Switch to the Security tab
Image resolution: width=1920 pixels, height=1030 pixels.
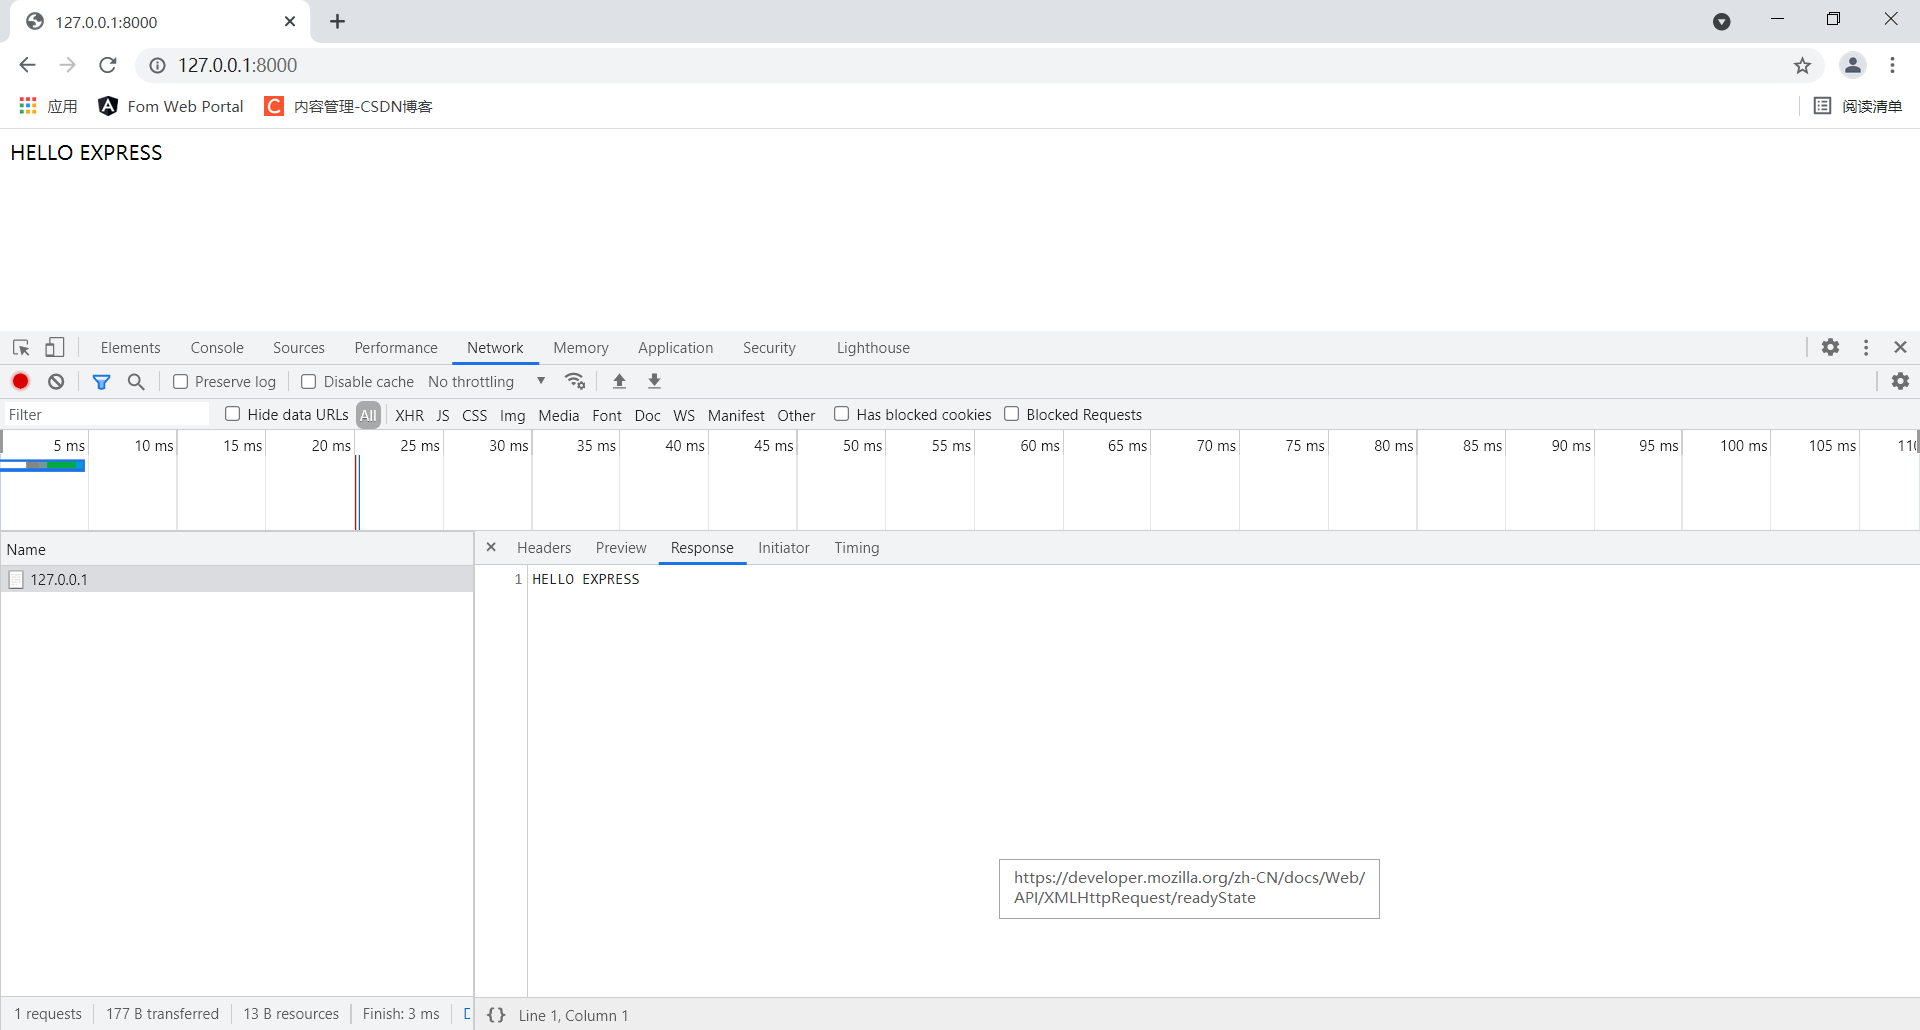tap(769, 348)
